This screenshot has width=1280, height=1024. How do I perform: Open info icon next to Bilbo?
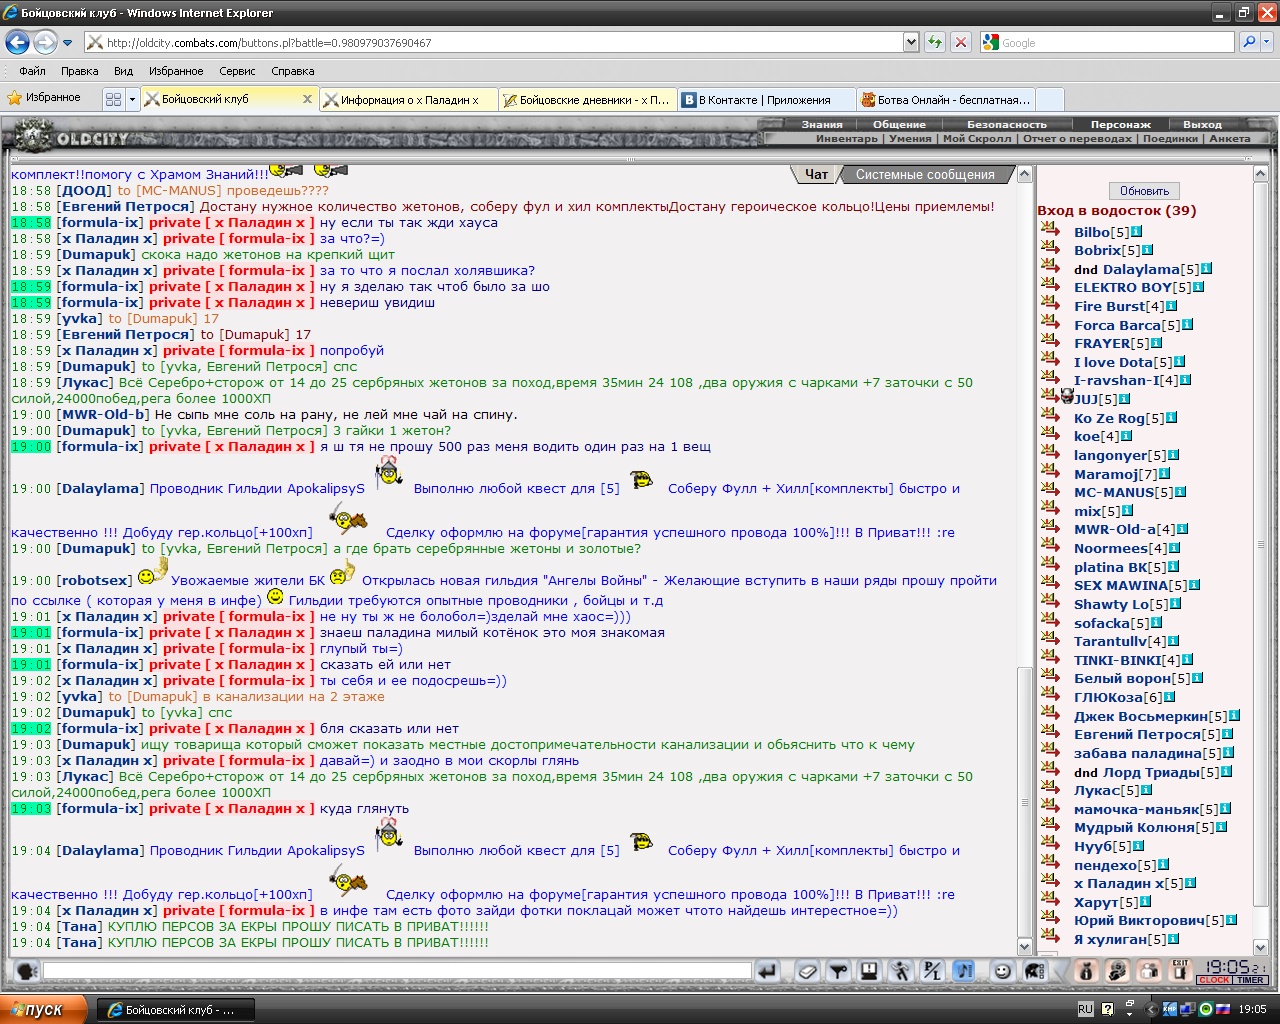tap(1137, 232)
